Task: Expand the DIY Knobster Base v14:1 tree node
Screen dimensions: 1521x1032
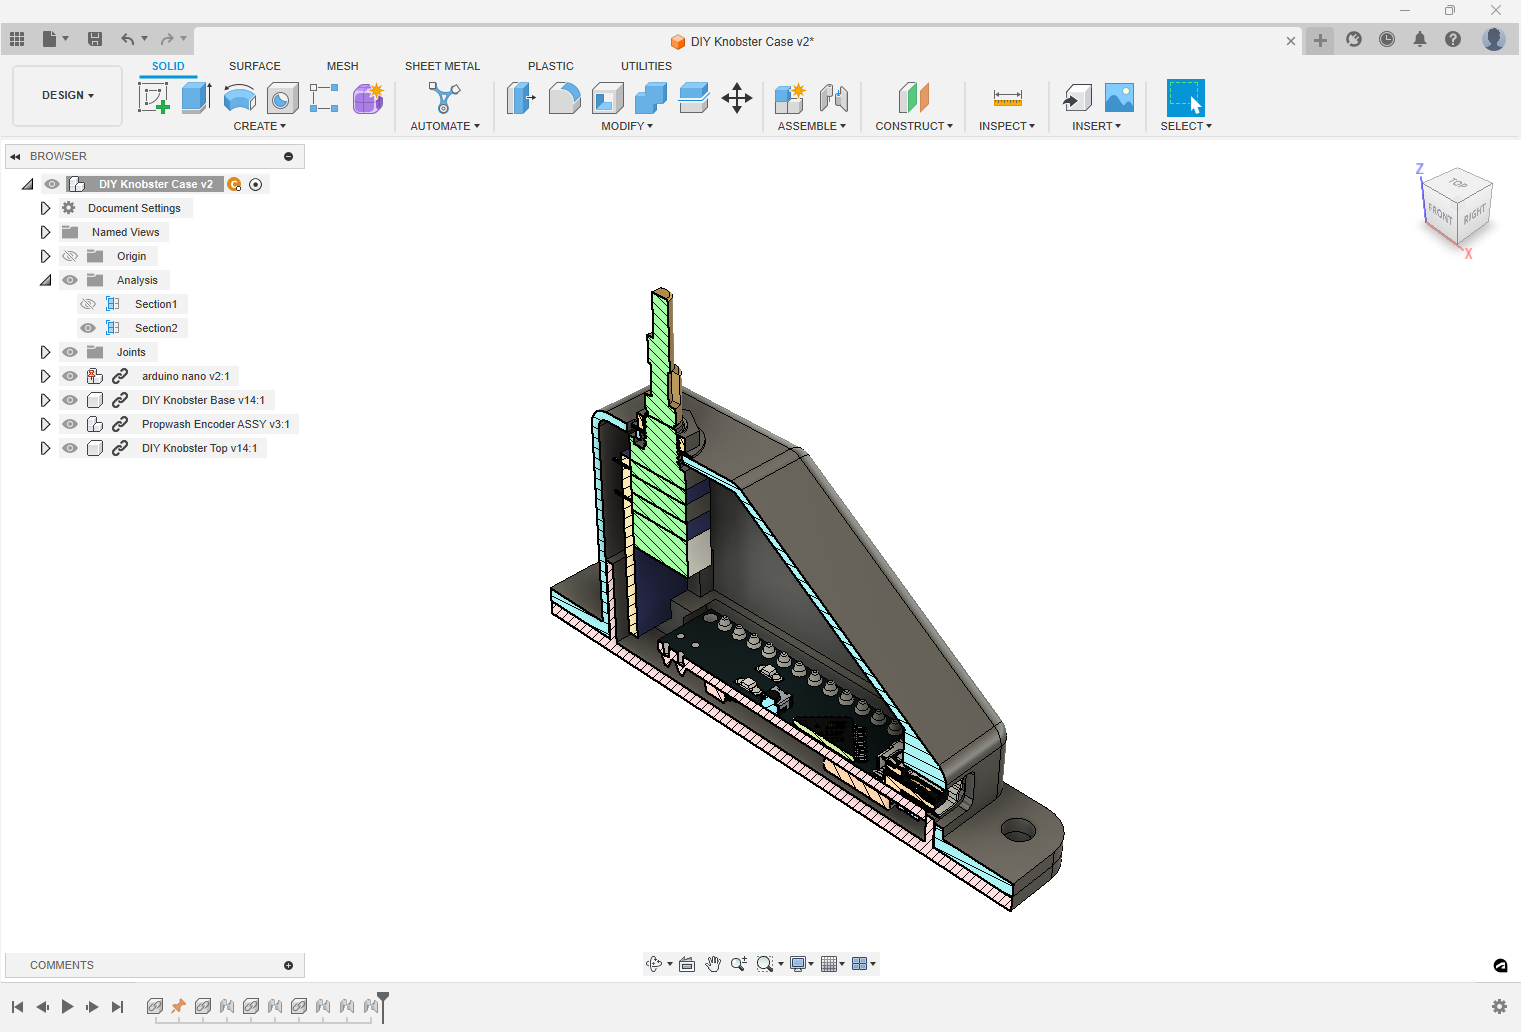Action: [45, 400]
